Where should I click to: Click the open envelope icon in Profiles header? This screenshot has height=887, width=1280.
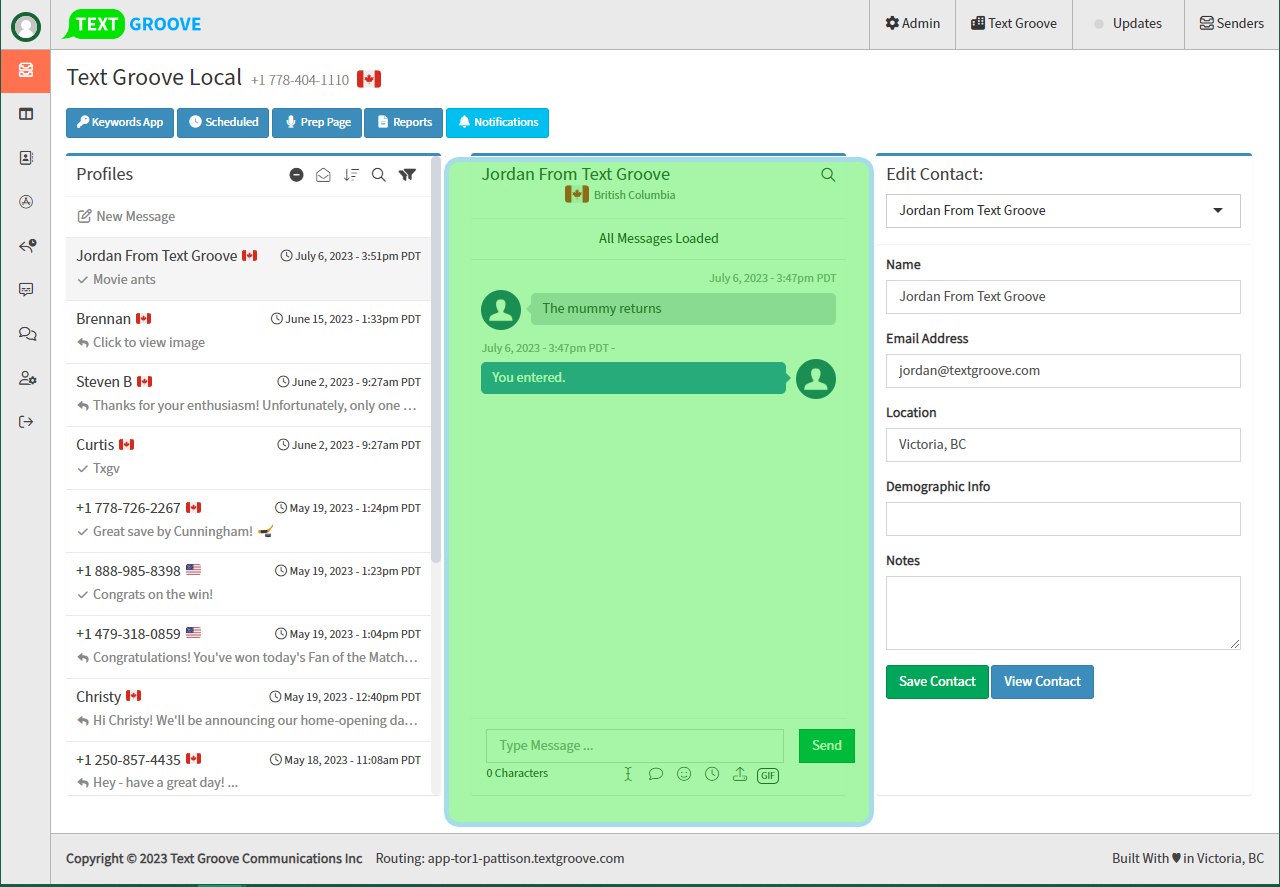coord(323,175)
